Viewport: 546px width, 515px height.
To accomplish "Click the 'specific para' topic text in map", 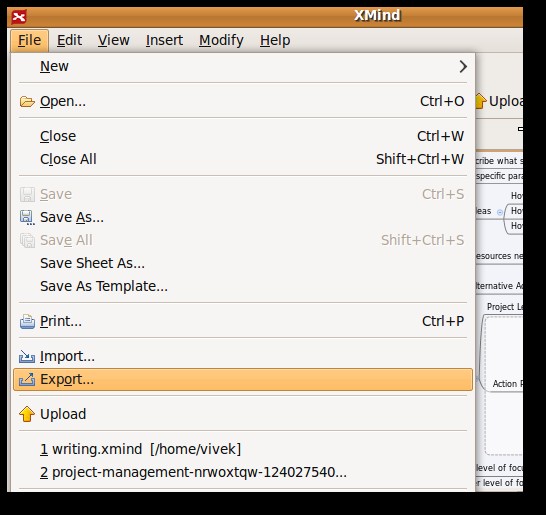I will (x=499, y=176).
